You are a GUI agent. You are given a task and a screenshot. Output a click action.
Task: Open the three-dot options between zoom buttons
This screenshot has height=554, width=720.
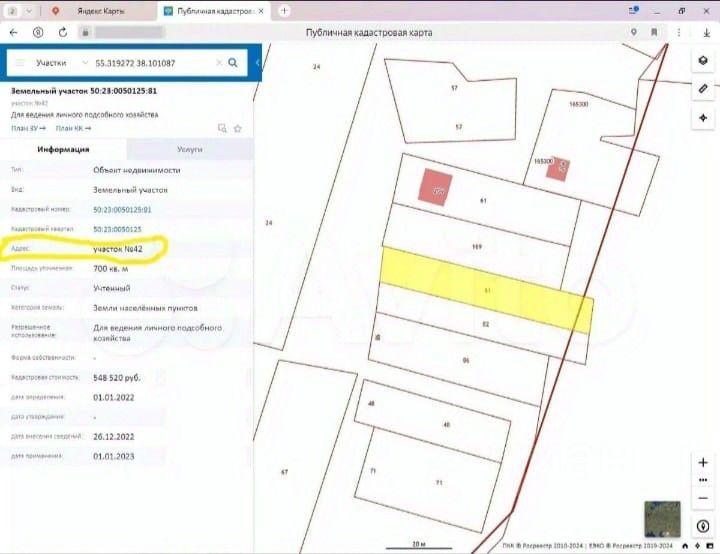point(703,480)
